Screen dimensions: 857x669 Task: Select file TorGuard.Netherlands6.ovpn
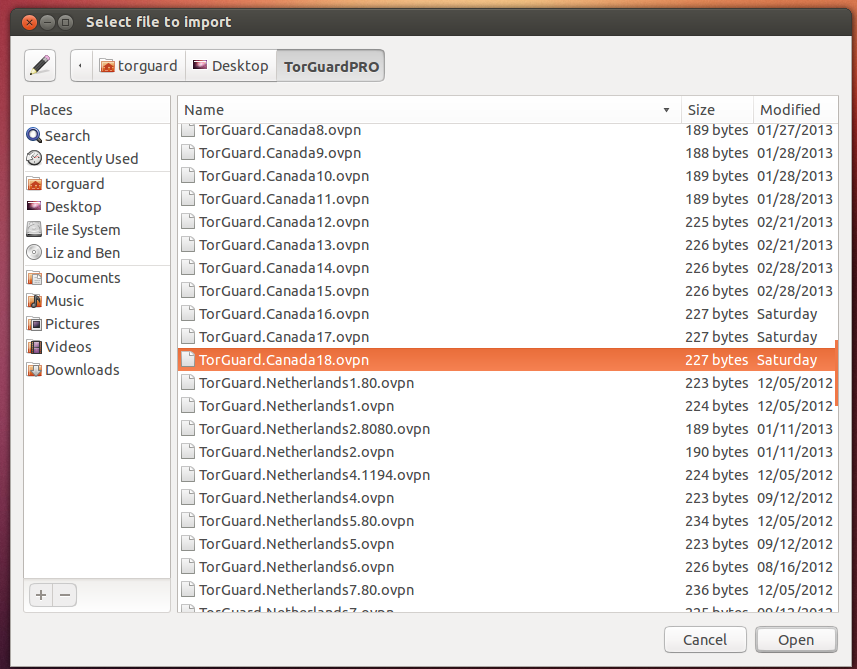pos(506,566)
